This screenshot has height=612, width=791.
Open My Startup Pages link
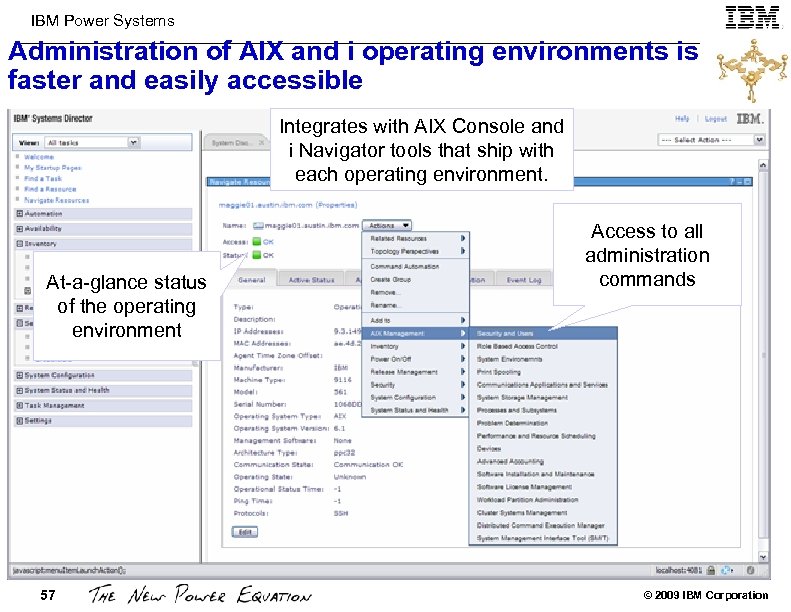tap(53, 168)
